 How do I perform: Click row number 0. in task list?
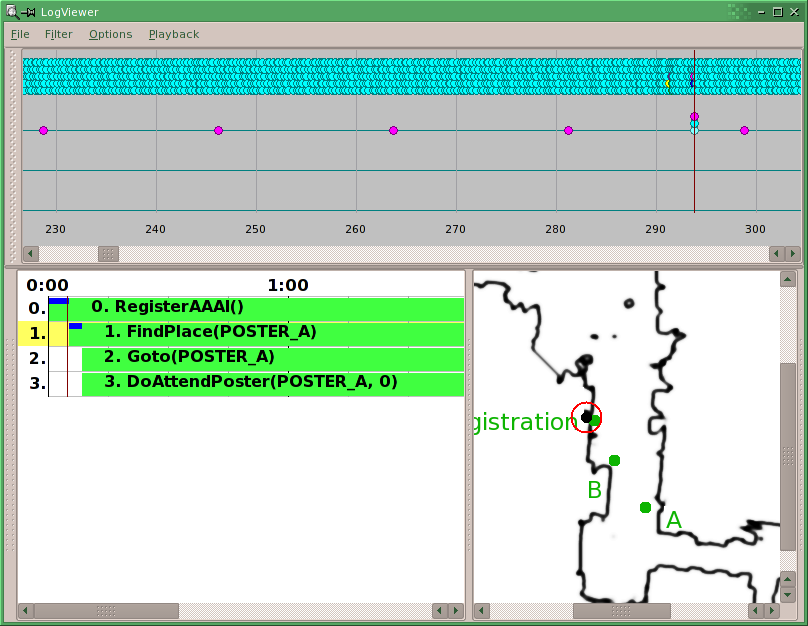point(37,309)
